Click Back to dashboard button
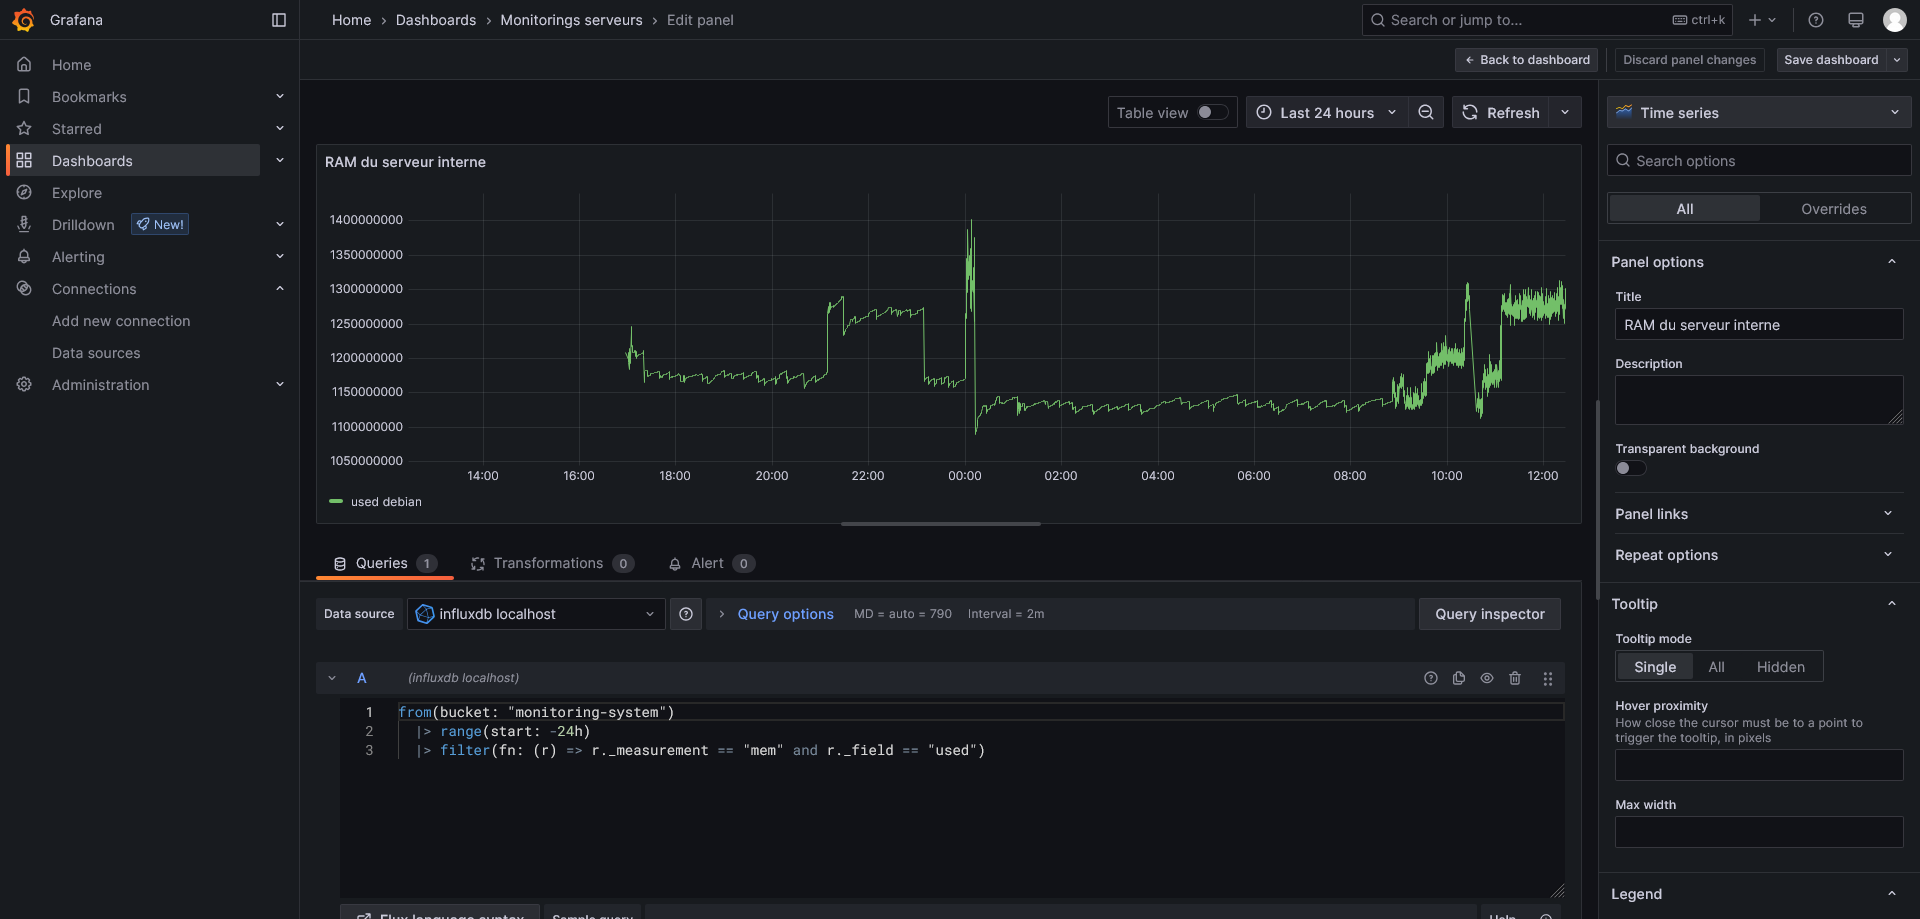This screenshot has height=919, width=1920. click(1526, 60)
